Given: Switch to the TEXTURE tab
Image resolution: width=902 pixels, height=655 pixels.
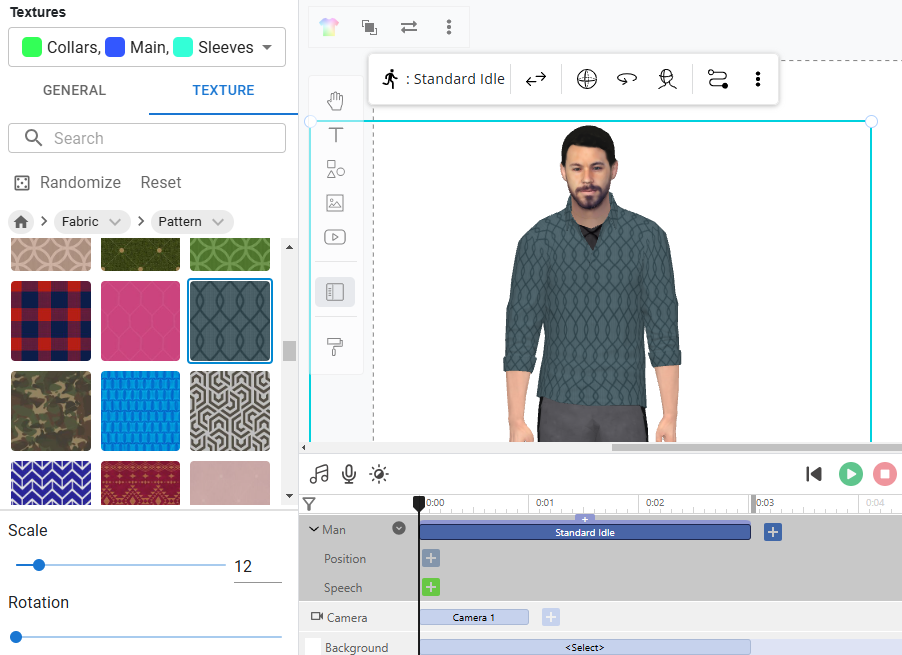Looking at the screenshot, I should tap(223, 90).
